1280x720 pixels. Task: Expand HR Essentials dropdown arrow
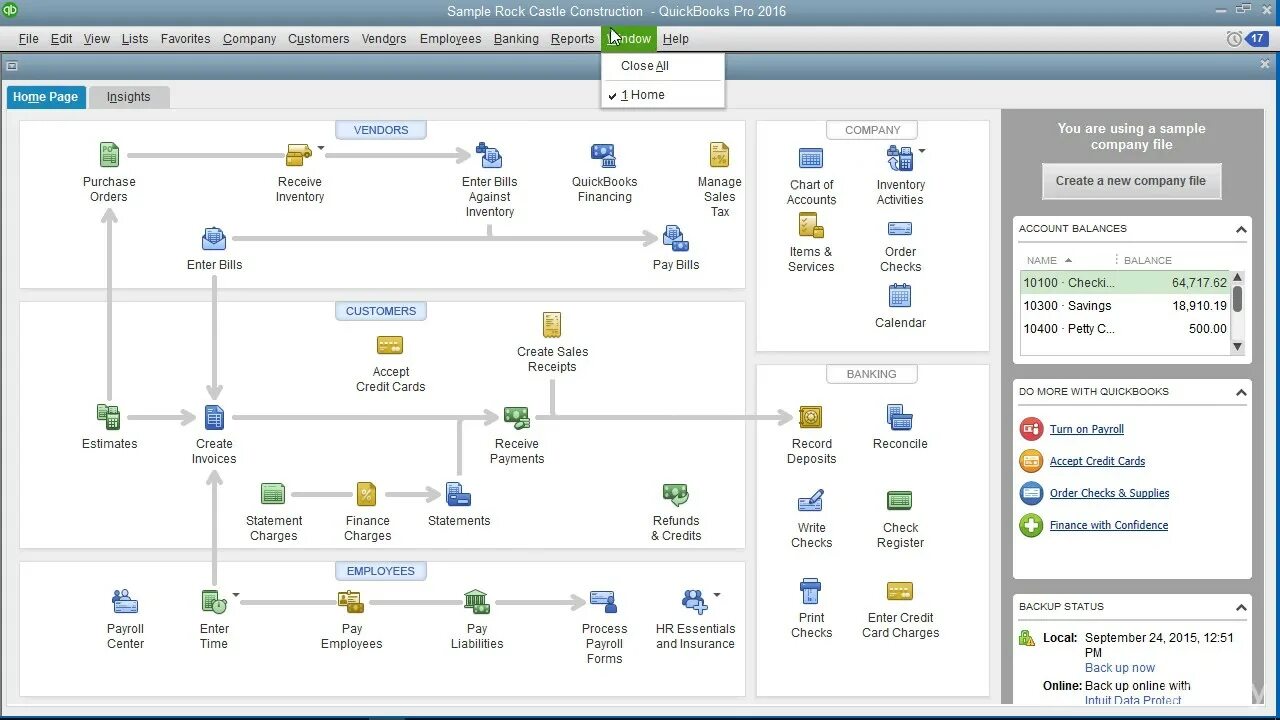coord(717,595)
